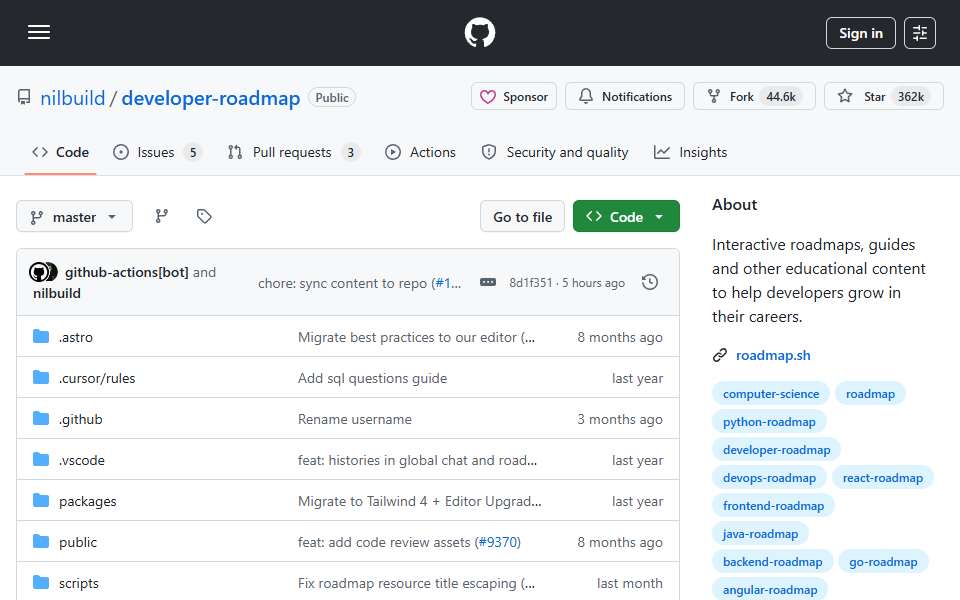Screen dimensions: 960x600
Task: Switch to the Code tab
Action: pos(61,152)
